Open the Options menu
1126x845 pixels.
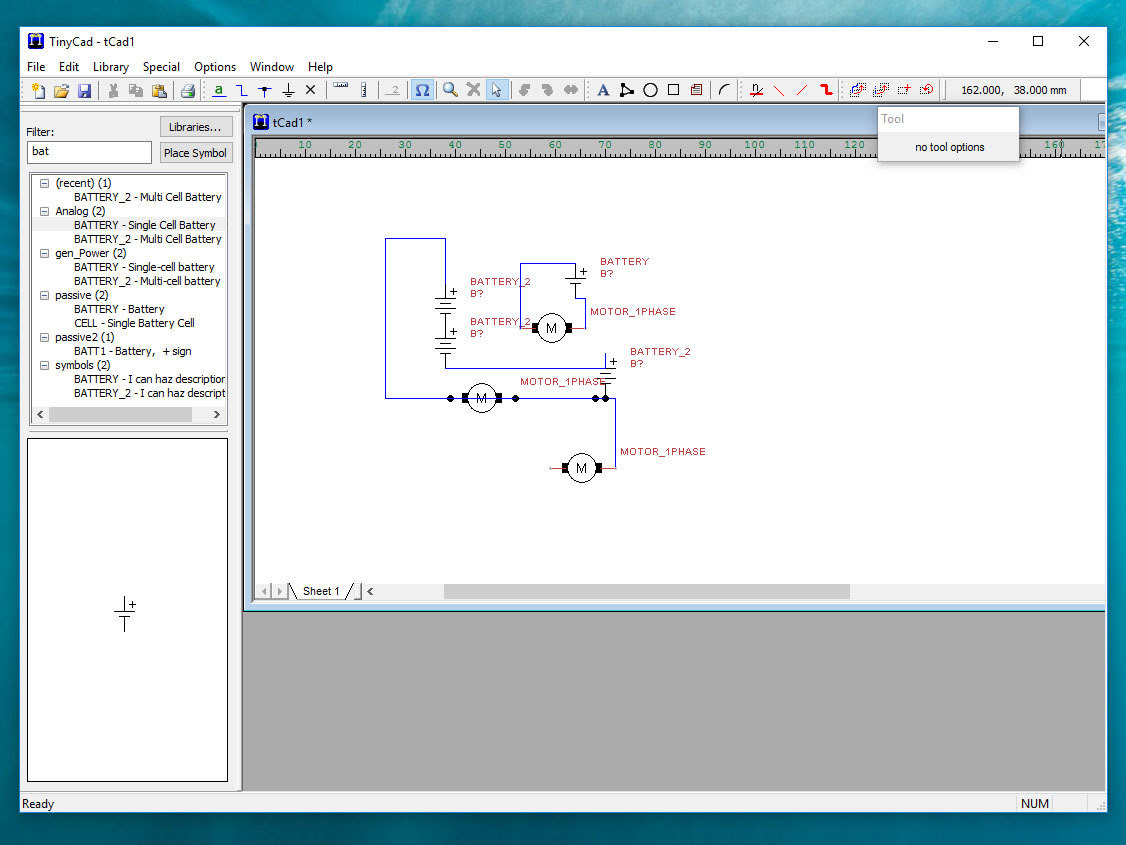pyautogui.click(x=215, y=67)
